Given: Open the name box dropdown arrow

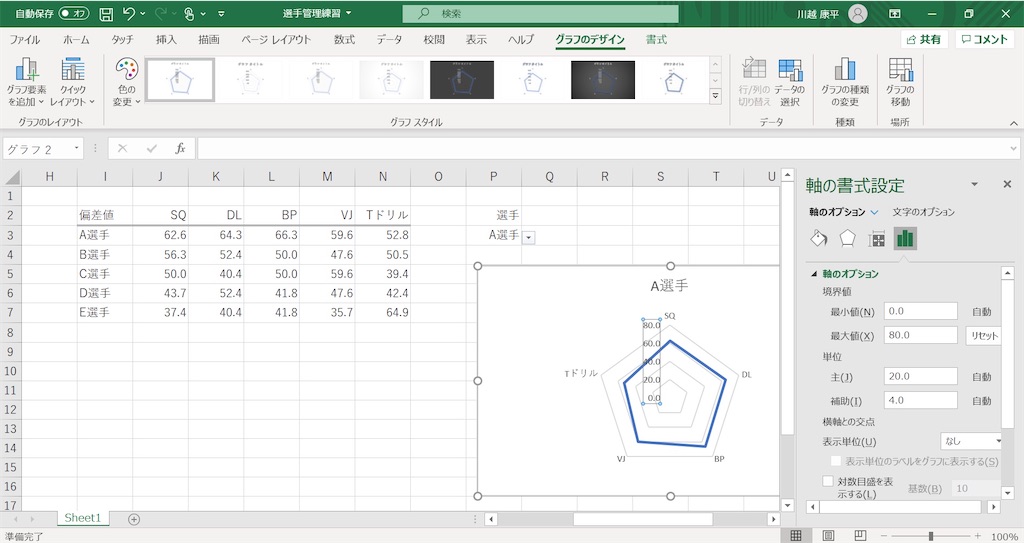Looking at the screenshot, I should click(x=76, y=149).
